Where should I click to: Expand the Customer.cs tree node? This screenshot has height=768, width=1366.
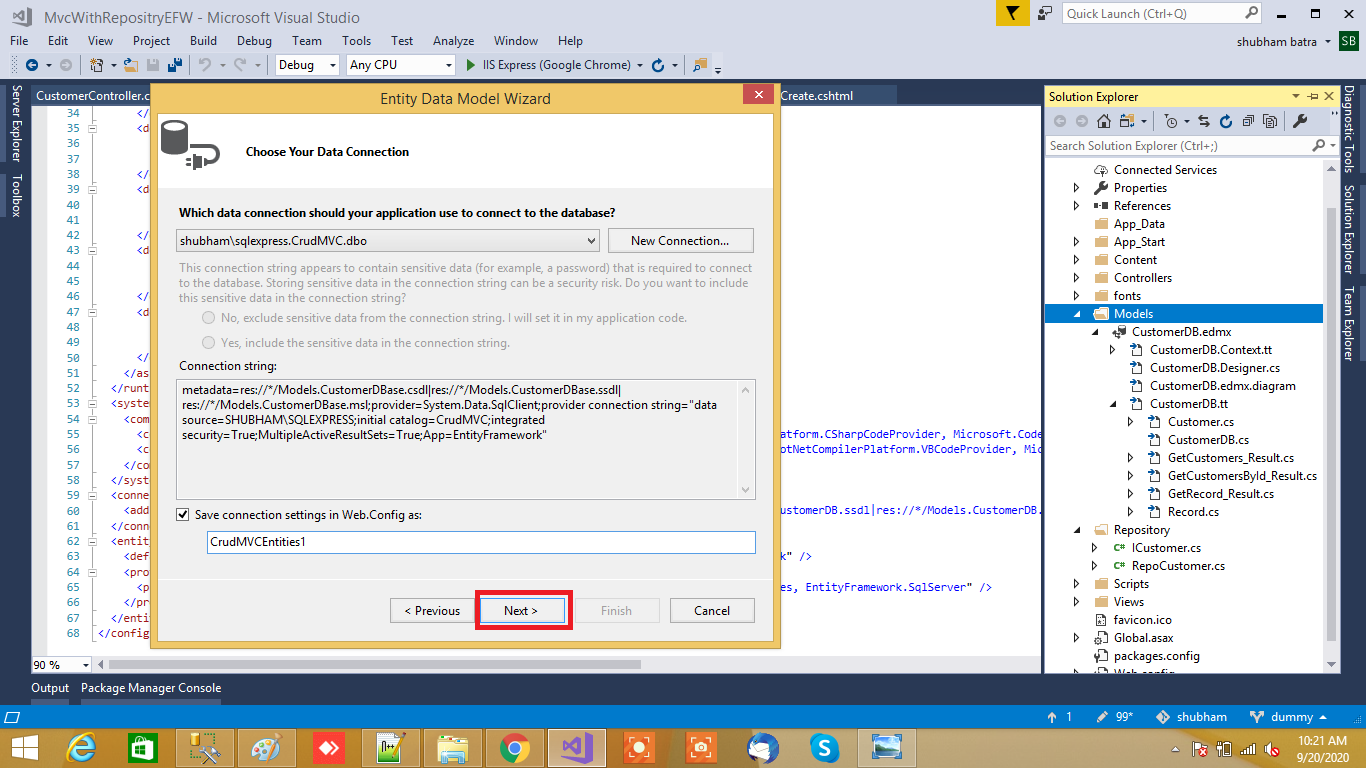1131,422
